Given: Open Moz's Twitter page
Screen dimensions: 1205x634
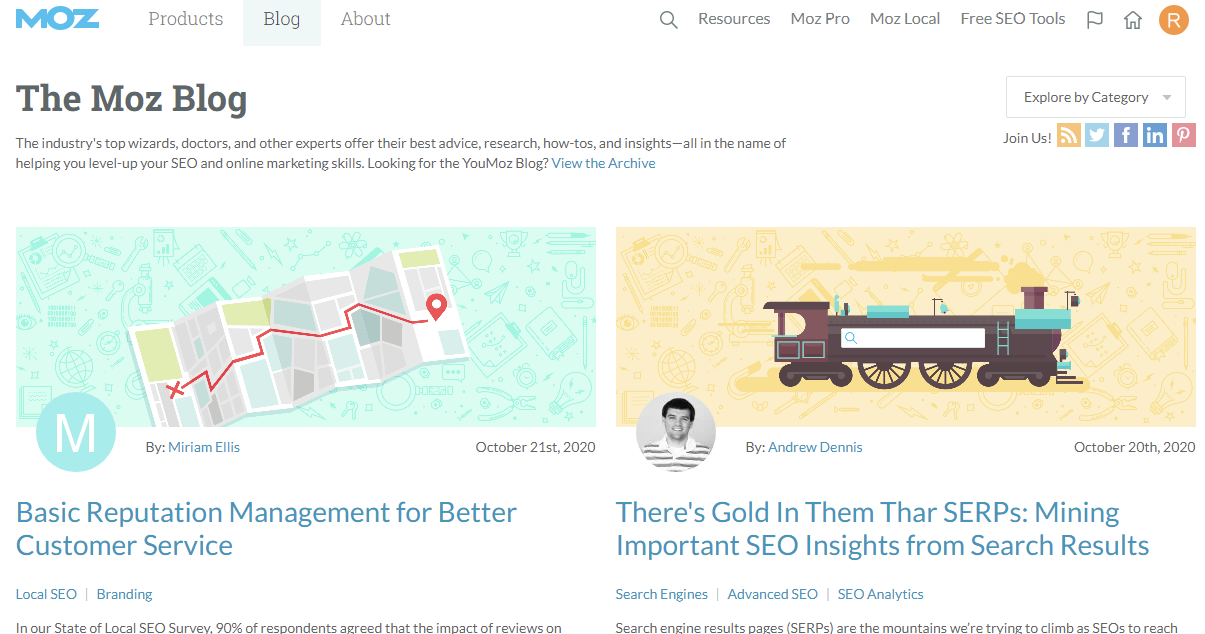Looking at the screenshot, I should coord(1097,134).
